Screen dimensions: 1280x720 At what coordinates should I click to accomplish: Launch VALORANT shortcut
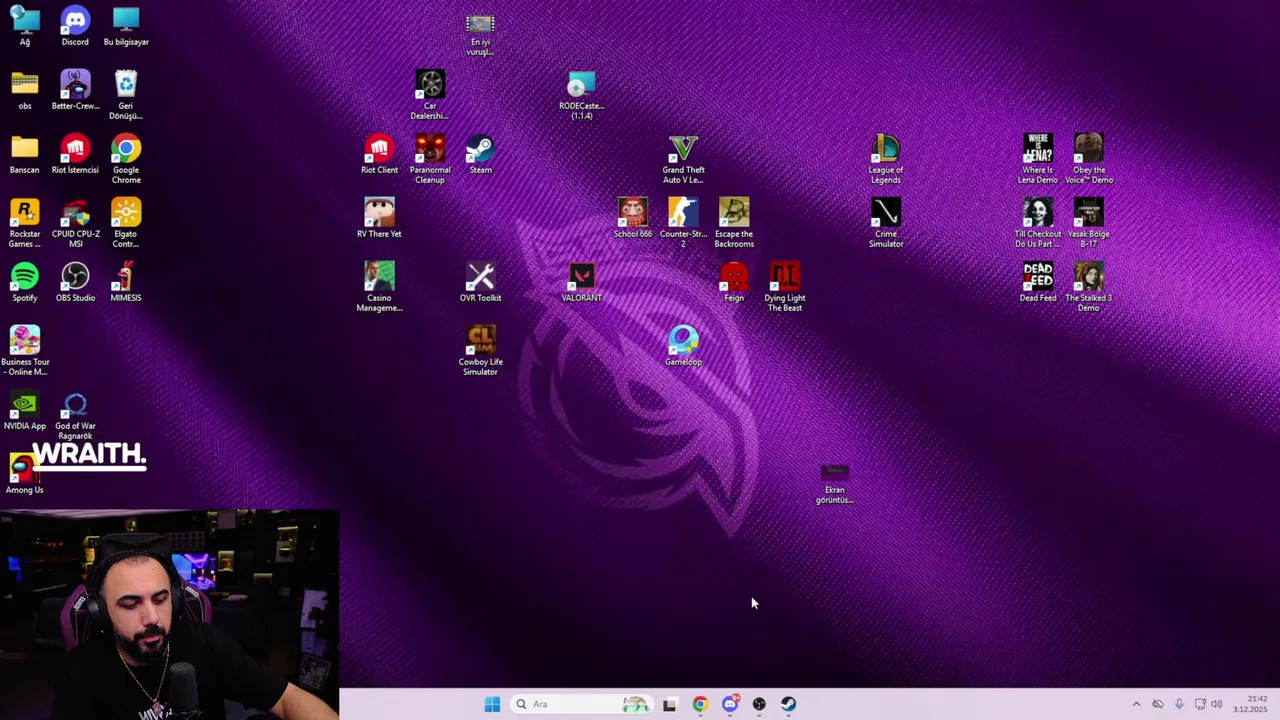point(582,282)
